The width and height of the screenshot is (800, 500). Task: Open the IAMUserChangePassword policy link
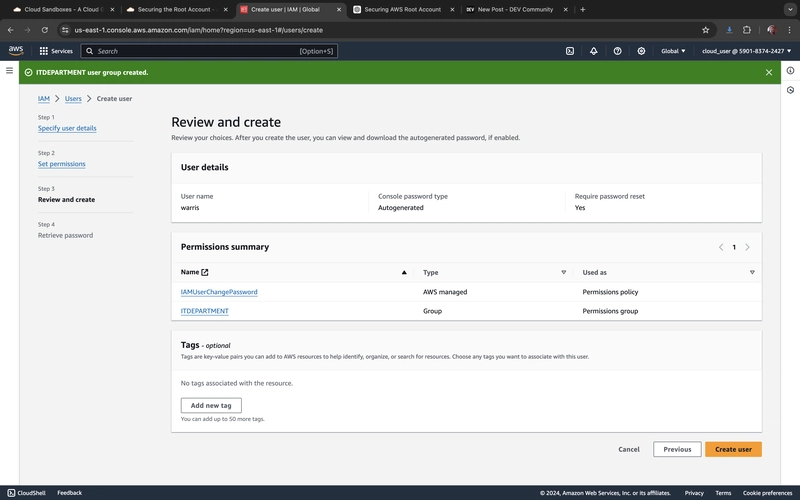[x=219, y=292]
